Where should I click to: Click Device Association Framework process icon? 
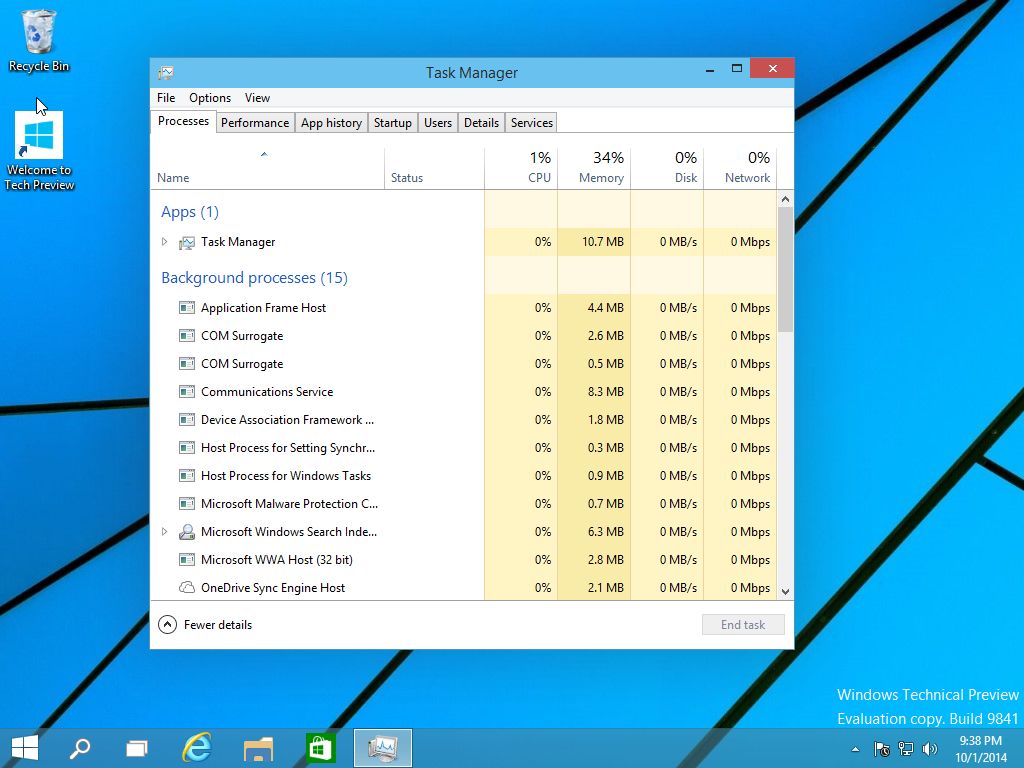coord(187,420)
